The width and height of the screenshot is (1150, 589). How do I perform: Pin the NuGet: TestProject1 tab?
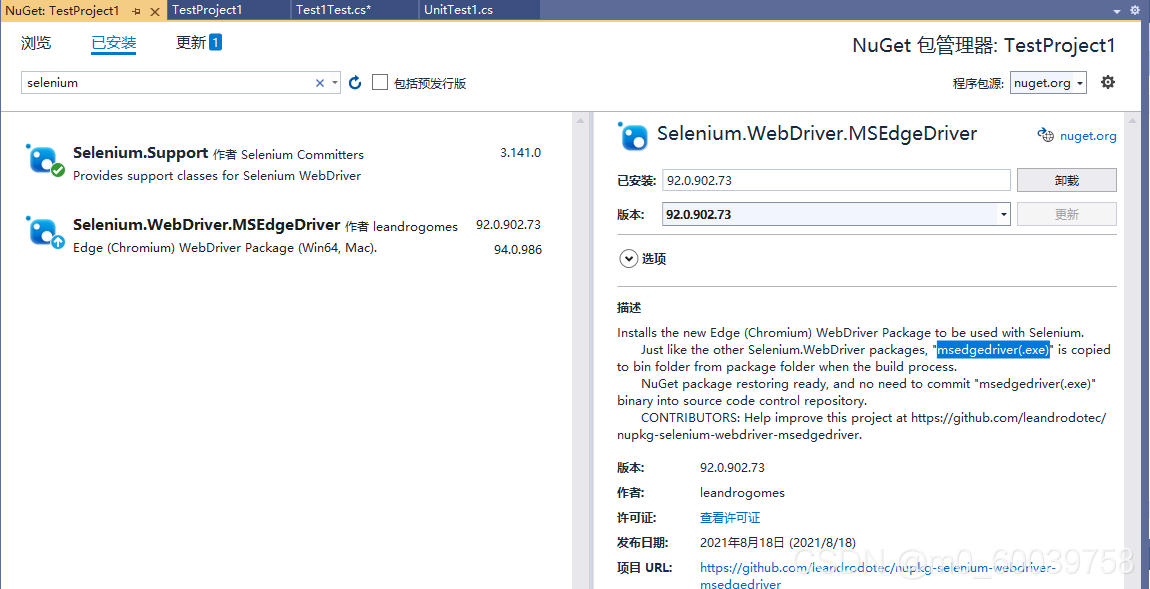[137, 12]
